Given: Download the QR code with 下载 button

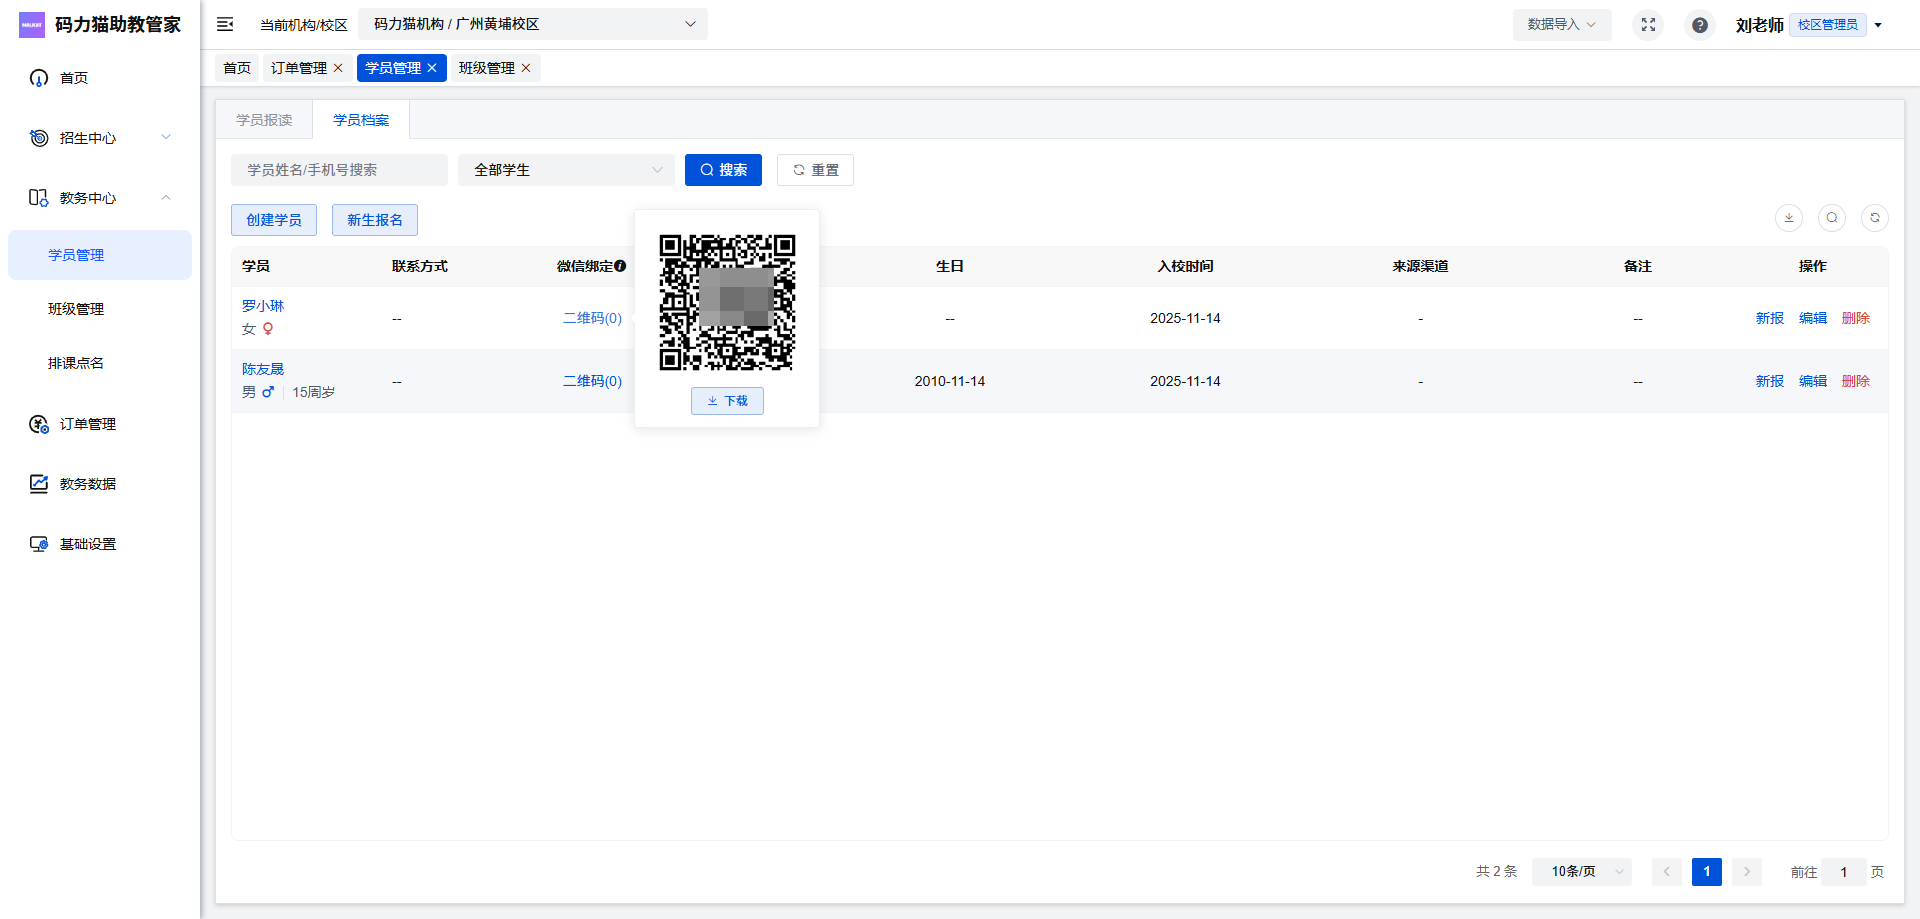Looking at the screenshot, I should 727,401.
